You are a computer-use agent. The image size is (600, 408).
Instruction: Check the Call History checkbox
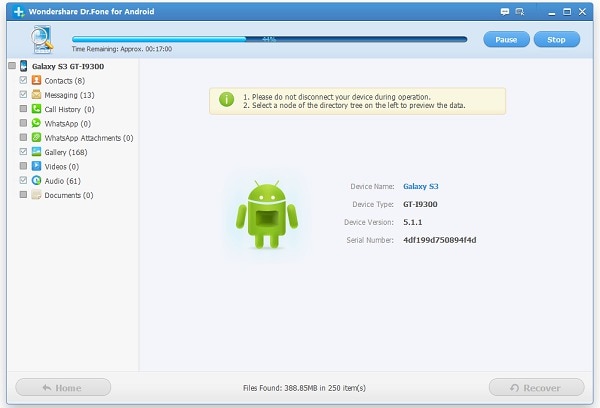pyautogui.click(x=23, y=108)
